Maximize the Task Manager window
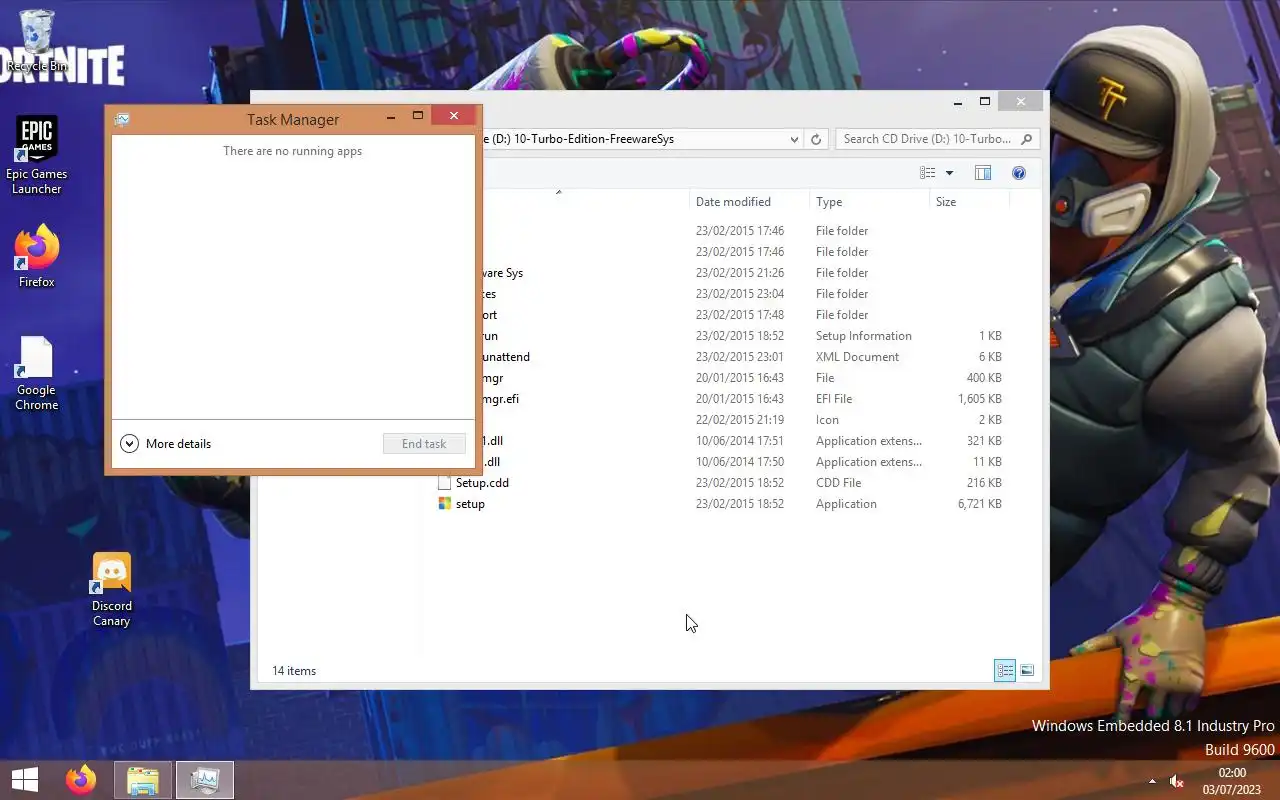Viewport: 1280px width, 800px height. click(x=418, y=116)
